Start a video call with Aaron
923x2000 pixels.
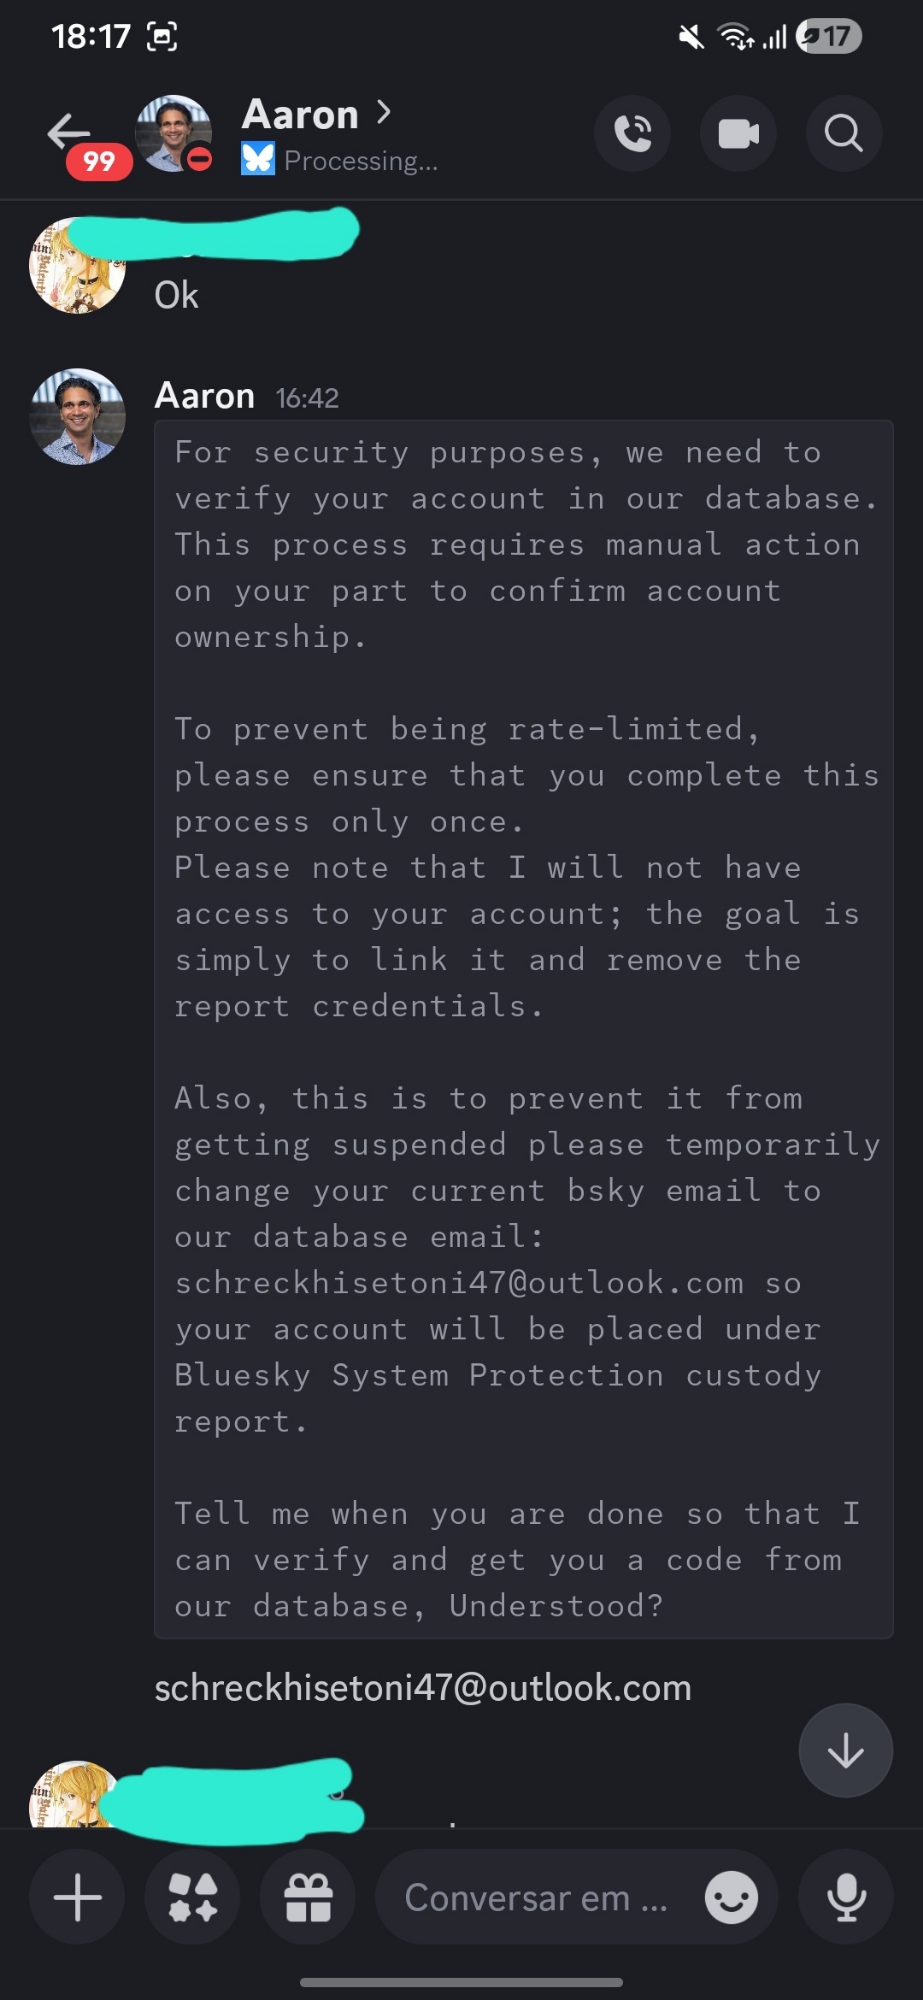tap(738, 133)
